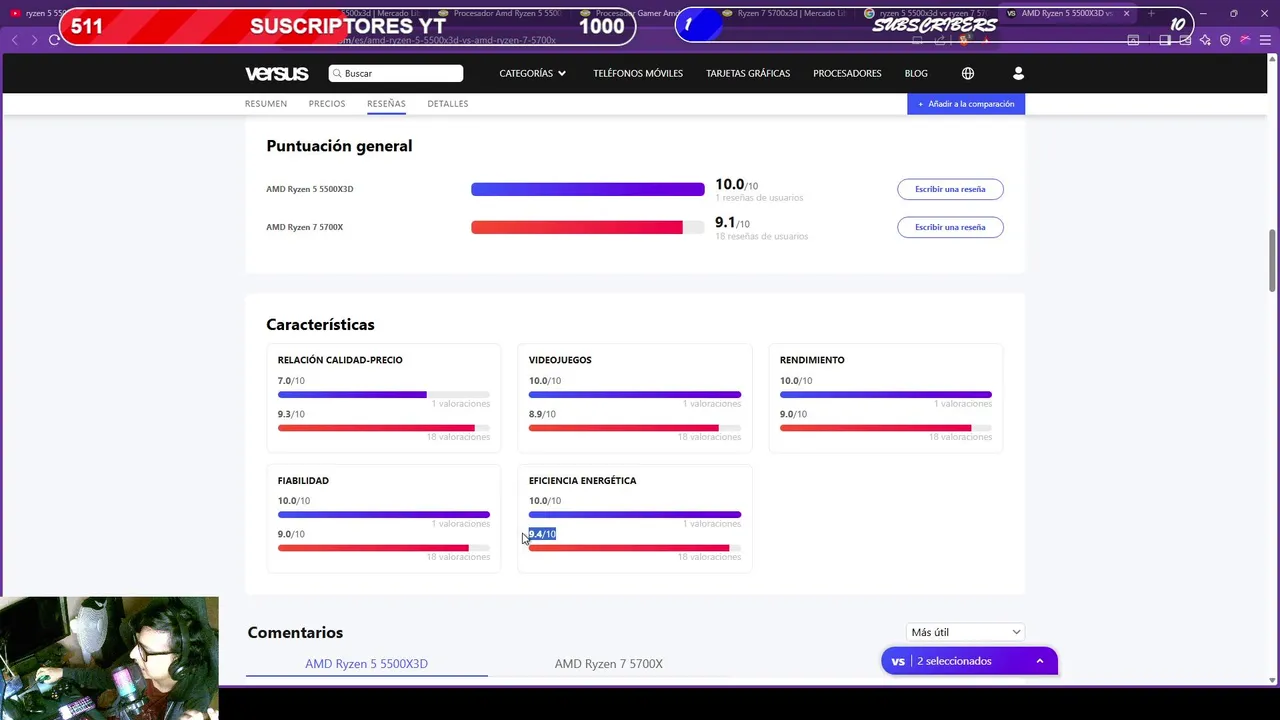Expand the CATEGORÍAS menu

[533, 73]
